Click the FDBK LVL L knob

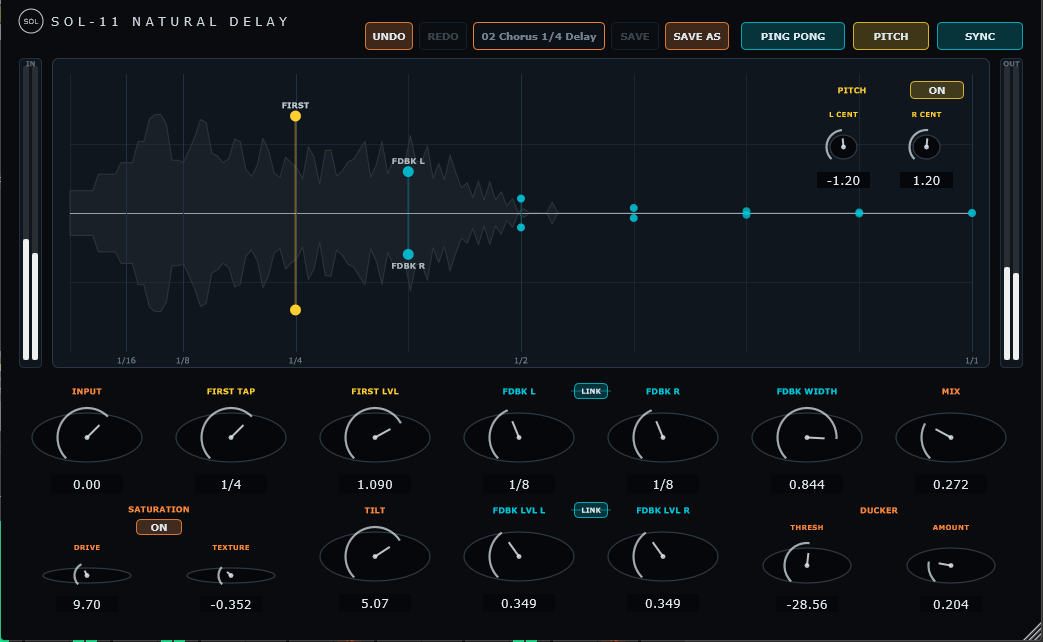519,555
